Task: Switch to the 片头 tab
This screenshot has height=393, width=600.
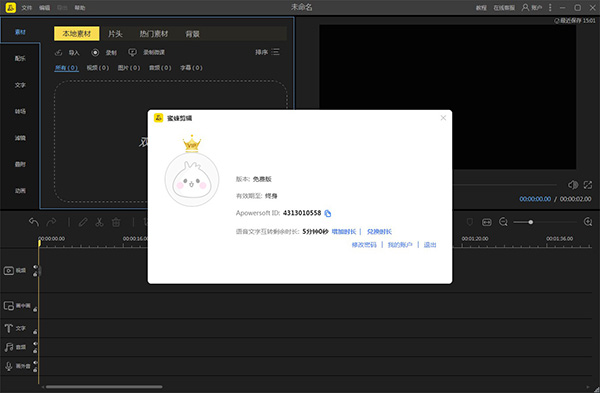Action: (115, 34)
